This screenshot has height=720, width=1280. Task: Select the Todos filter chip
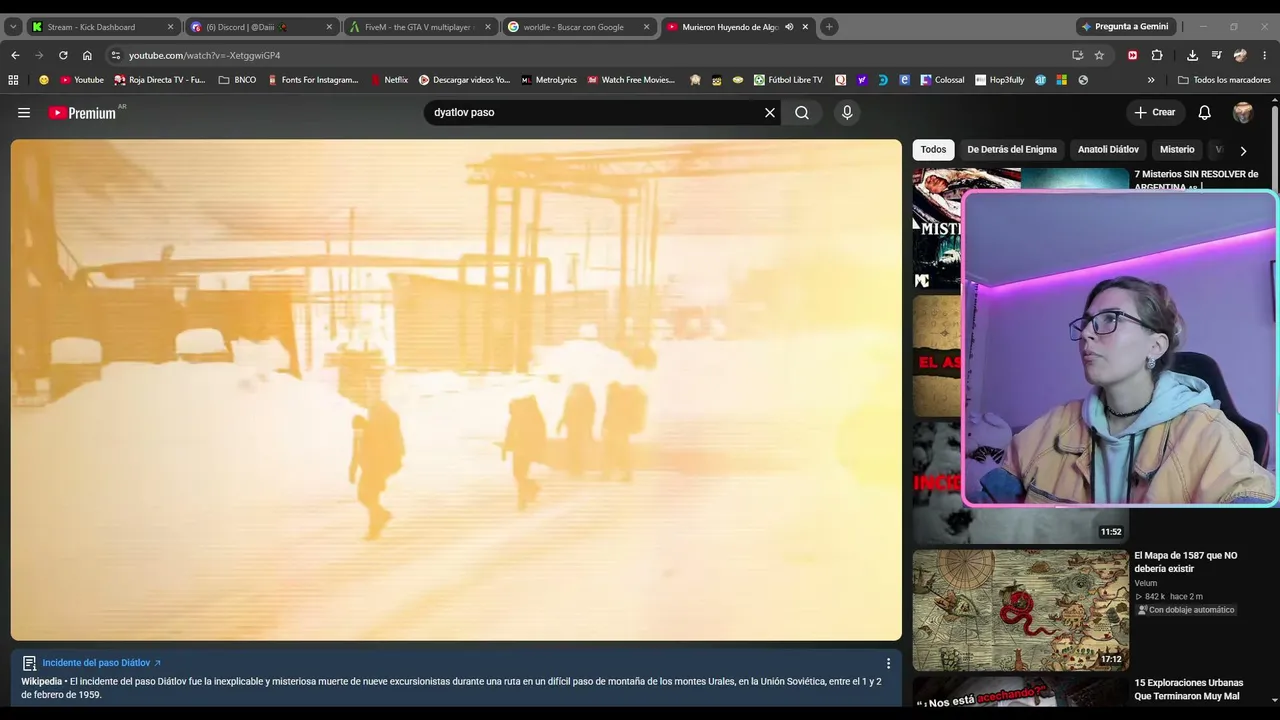click(933, 150)
